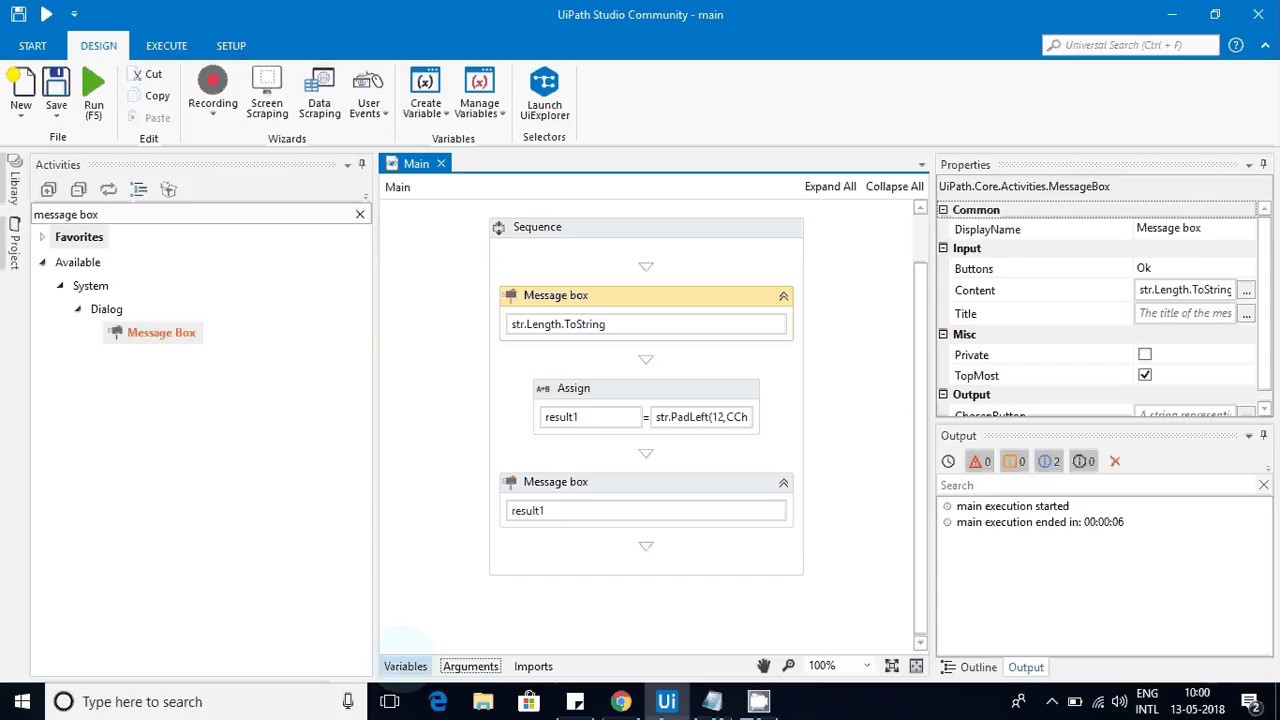
Task: Open the zoom percentage dropdown
Action: 866,666
